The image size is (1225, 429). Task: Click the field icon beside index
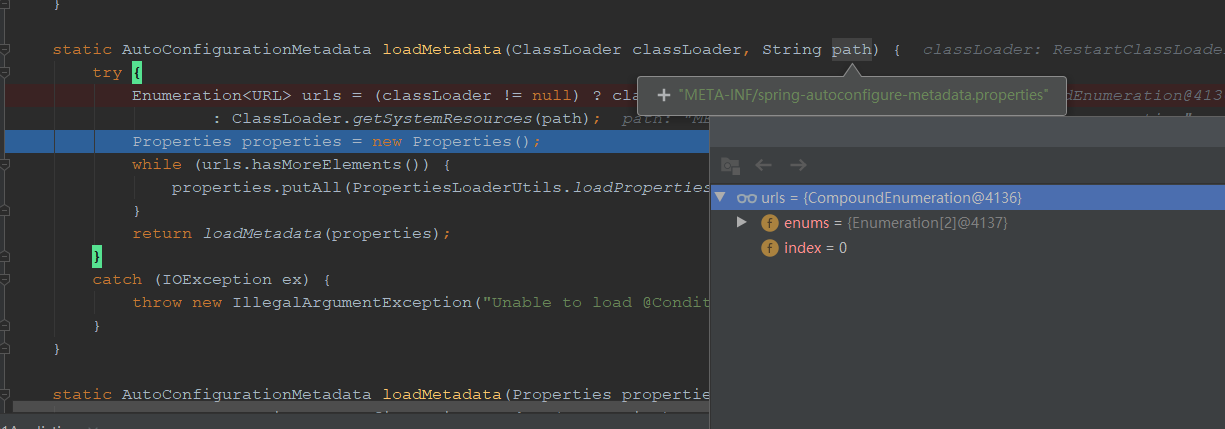point(770,248)
